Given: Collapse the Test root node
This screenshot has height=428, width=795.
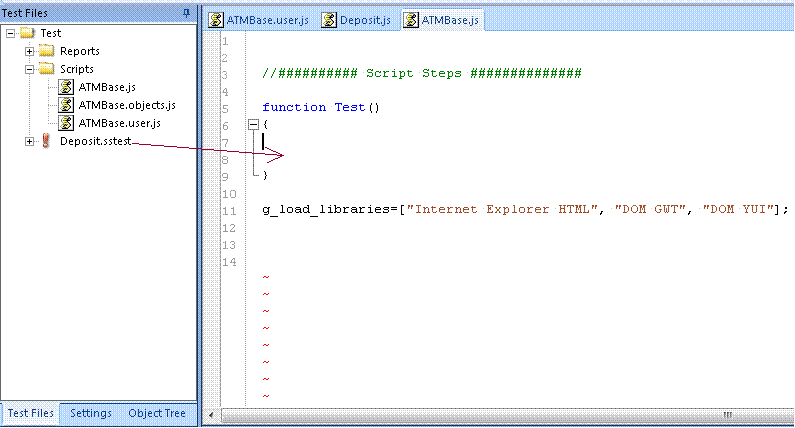Looking at the screenshot, I should (10, 33).
